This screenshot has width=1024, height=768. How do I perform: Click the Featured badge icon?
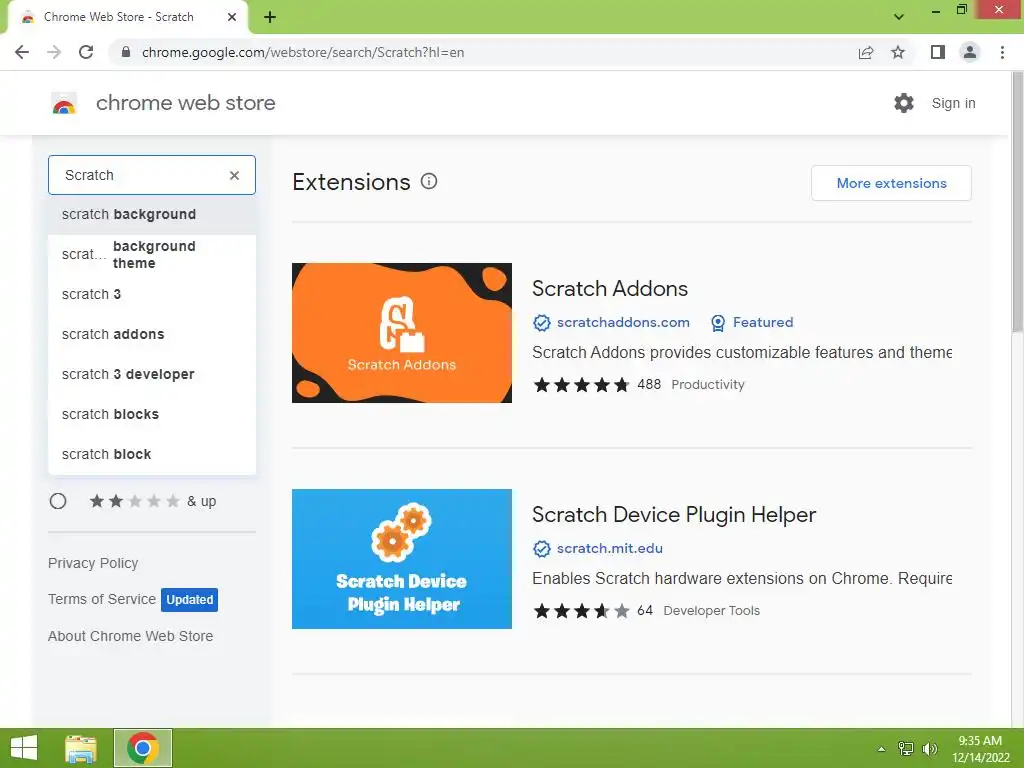point(718,323)
